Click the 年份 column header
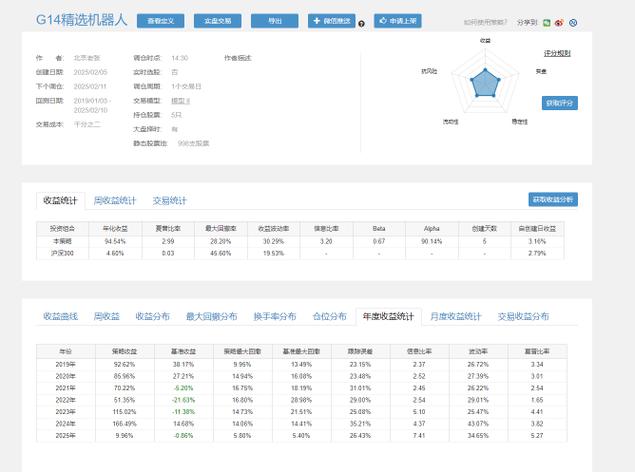 coord(66,351)
